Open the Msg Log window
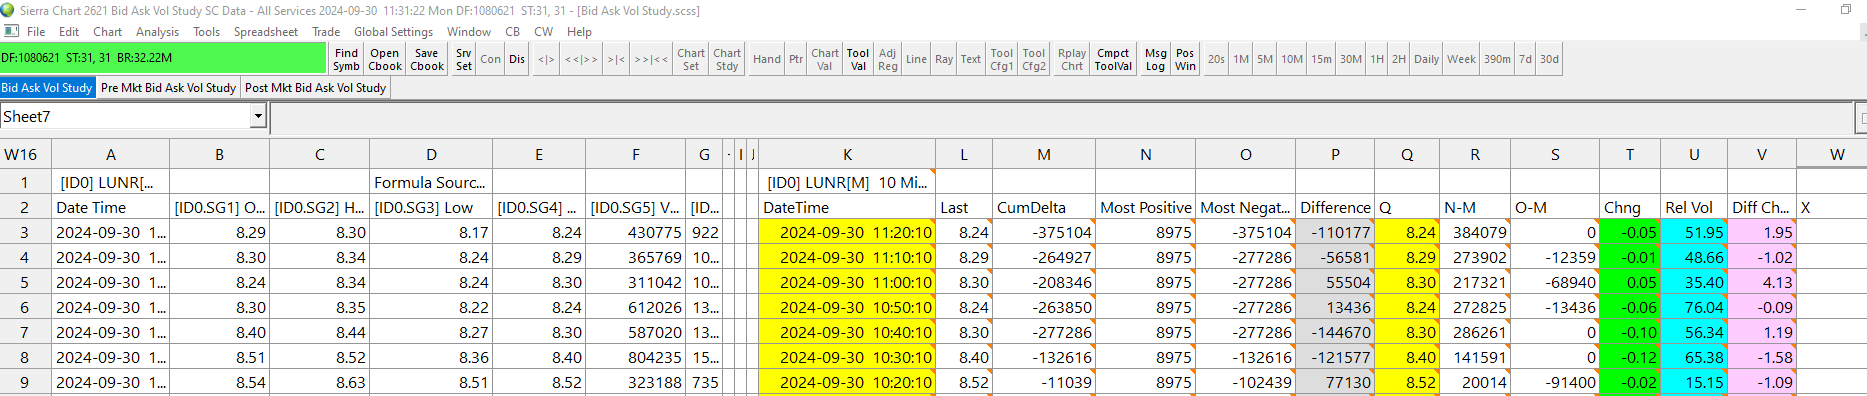 pos(1155,59)
